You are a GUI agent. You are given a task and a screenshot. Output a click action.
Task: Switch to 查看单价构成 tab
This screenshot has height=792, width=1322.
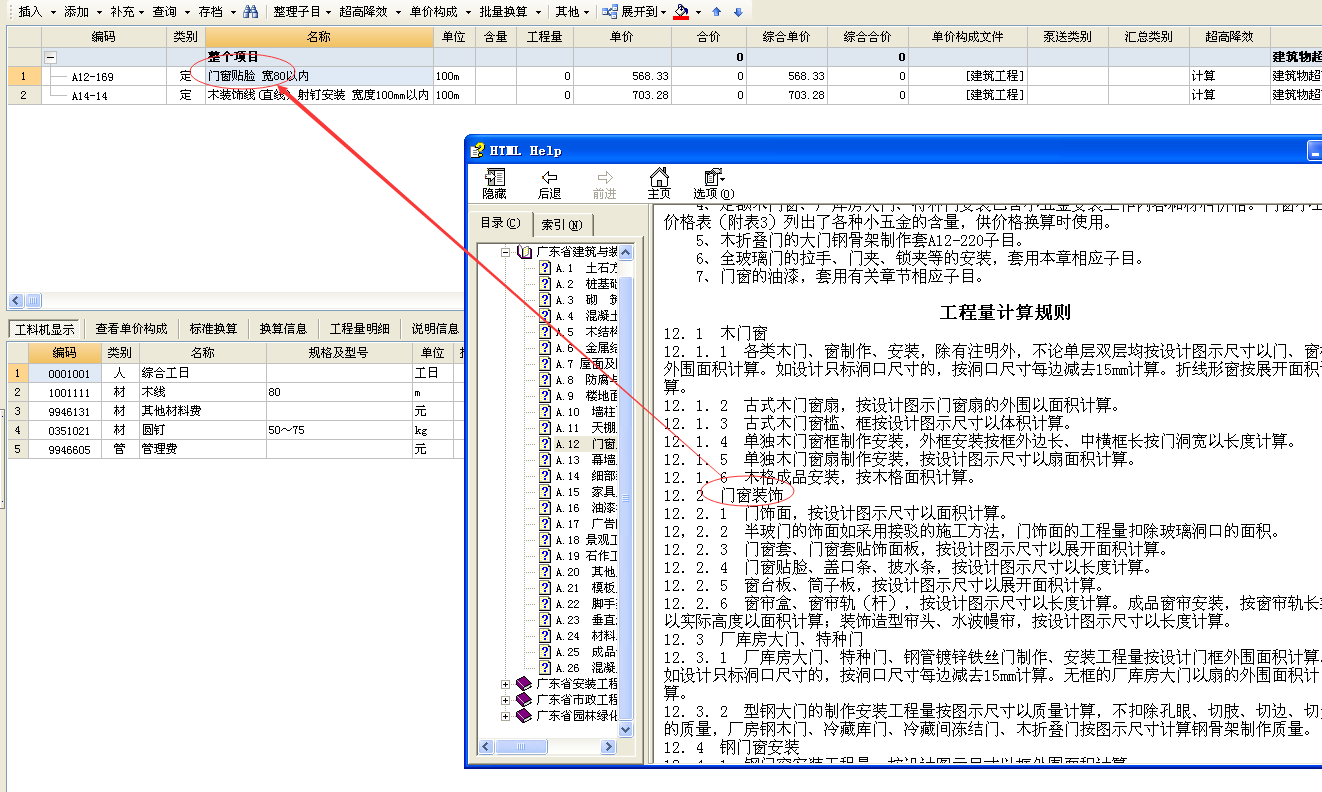pos(131,328)
